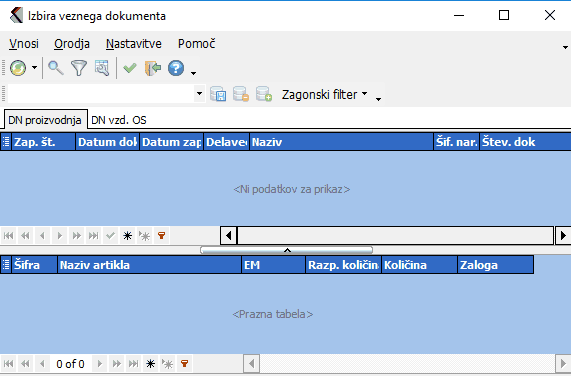Viewport: 571px width, 376px height.
Task: Save bookmark asterisk in lower navigator
Action: coord(150,363)
